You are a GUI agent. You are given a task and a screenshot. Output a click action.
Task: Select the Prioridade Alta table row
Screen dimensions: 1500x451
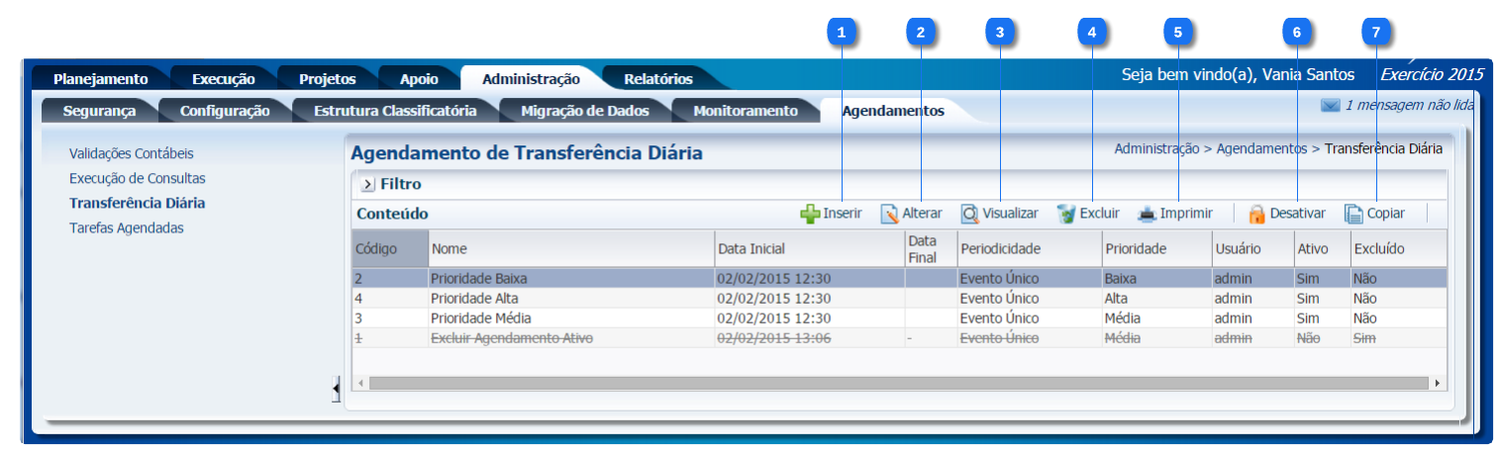tap(474, 298)
